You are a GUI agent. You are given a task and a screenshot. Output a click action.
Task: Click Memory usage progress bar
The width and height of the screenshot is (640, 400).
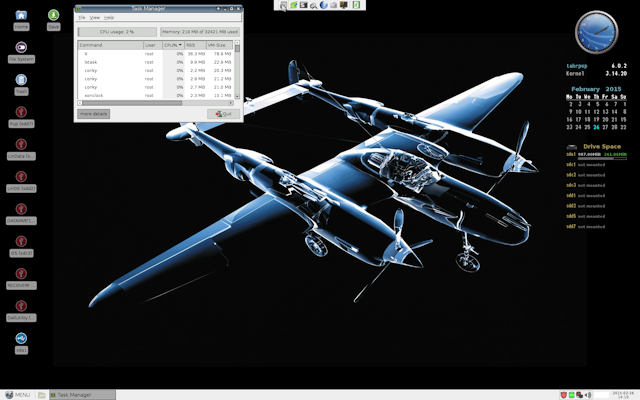click(x=200, y=32)
